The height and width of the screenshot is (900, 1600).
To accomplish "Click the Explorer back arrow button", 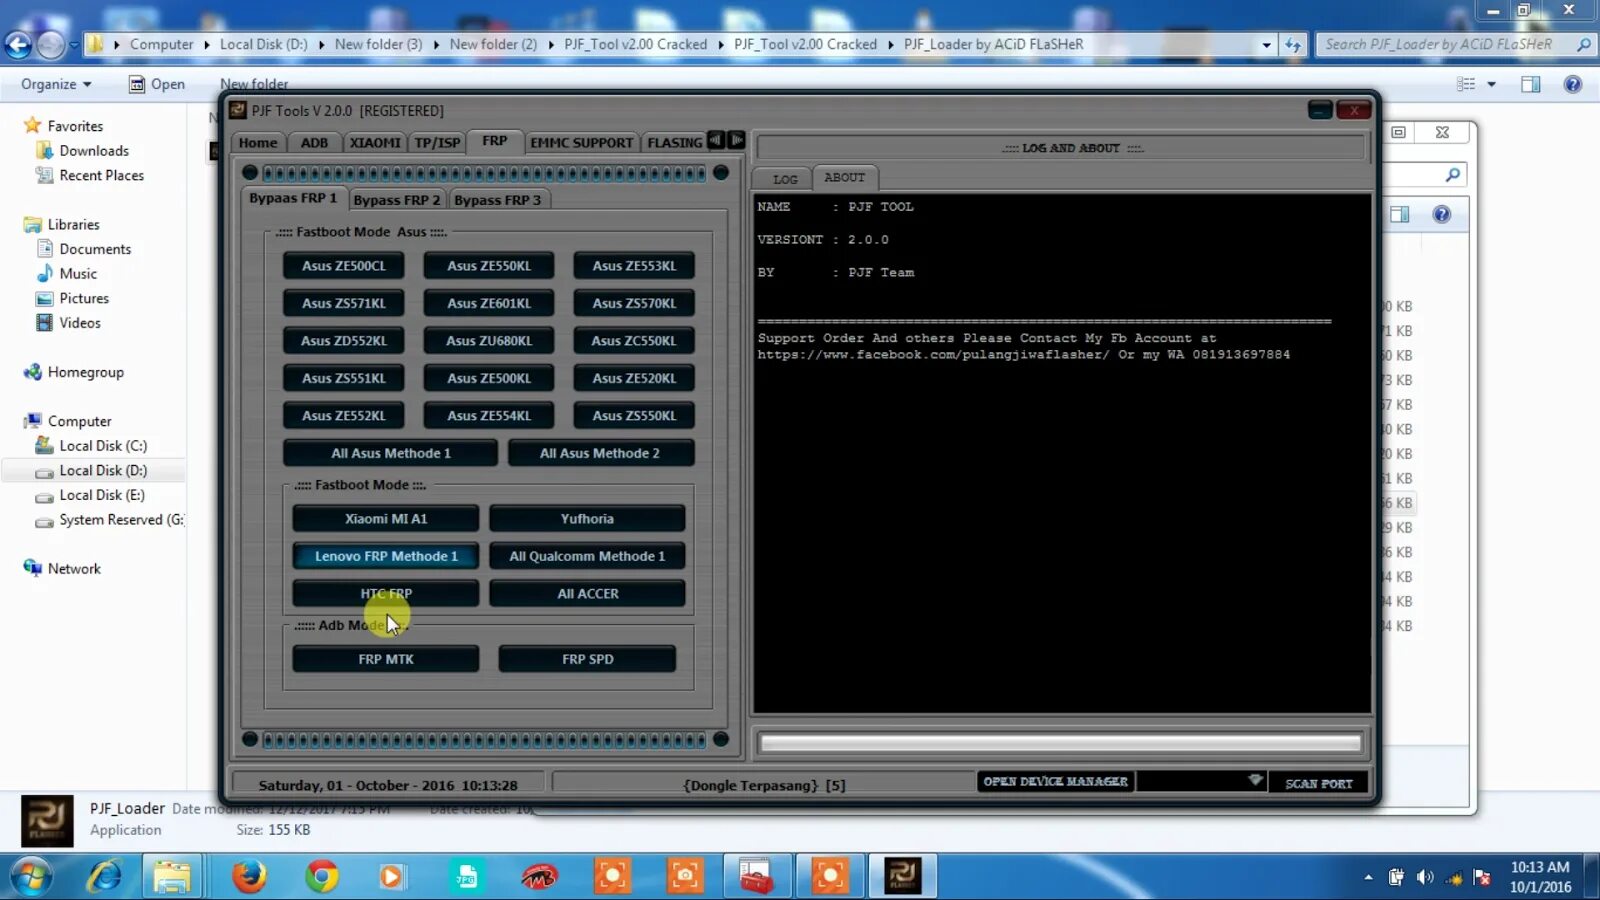I will pos(18,45).
